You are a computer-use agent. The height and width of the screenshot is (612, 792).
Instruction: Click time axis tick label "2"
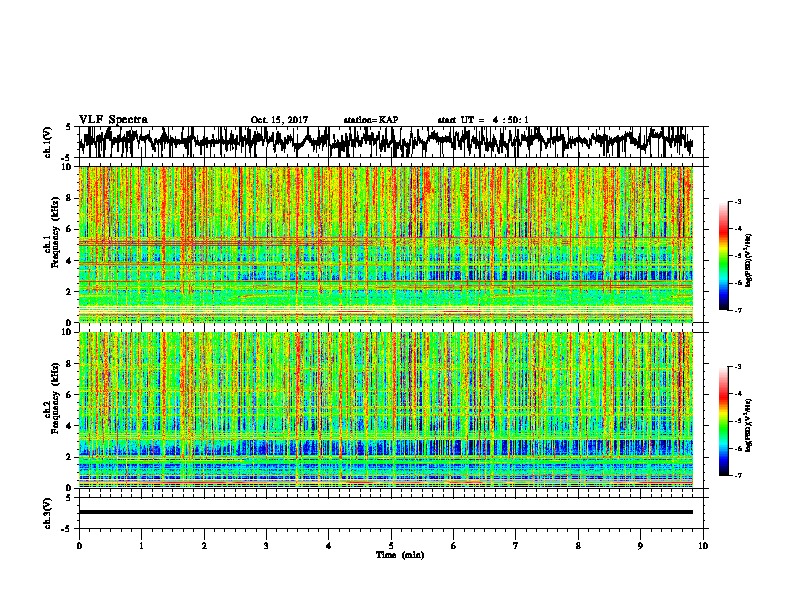204,546
